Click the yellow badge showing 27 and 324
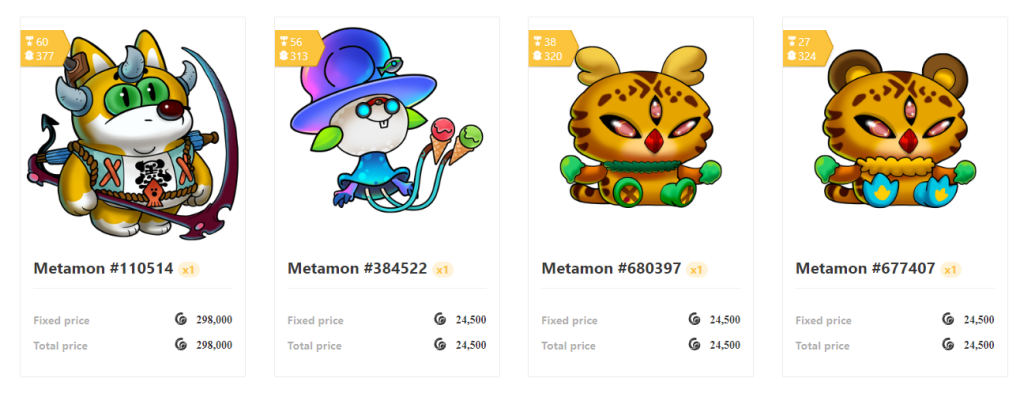 [806, 49]
